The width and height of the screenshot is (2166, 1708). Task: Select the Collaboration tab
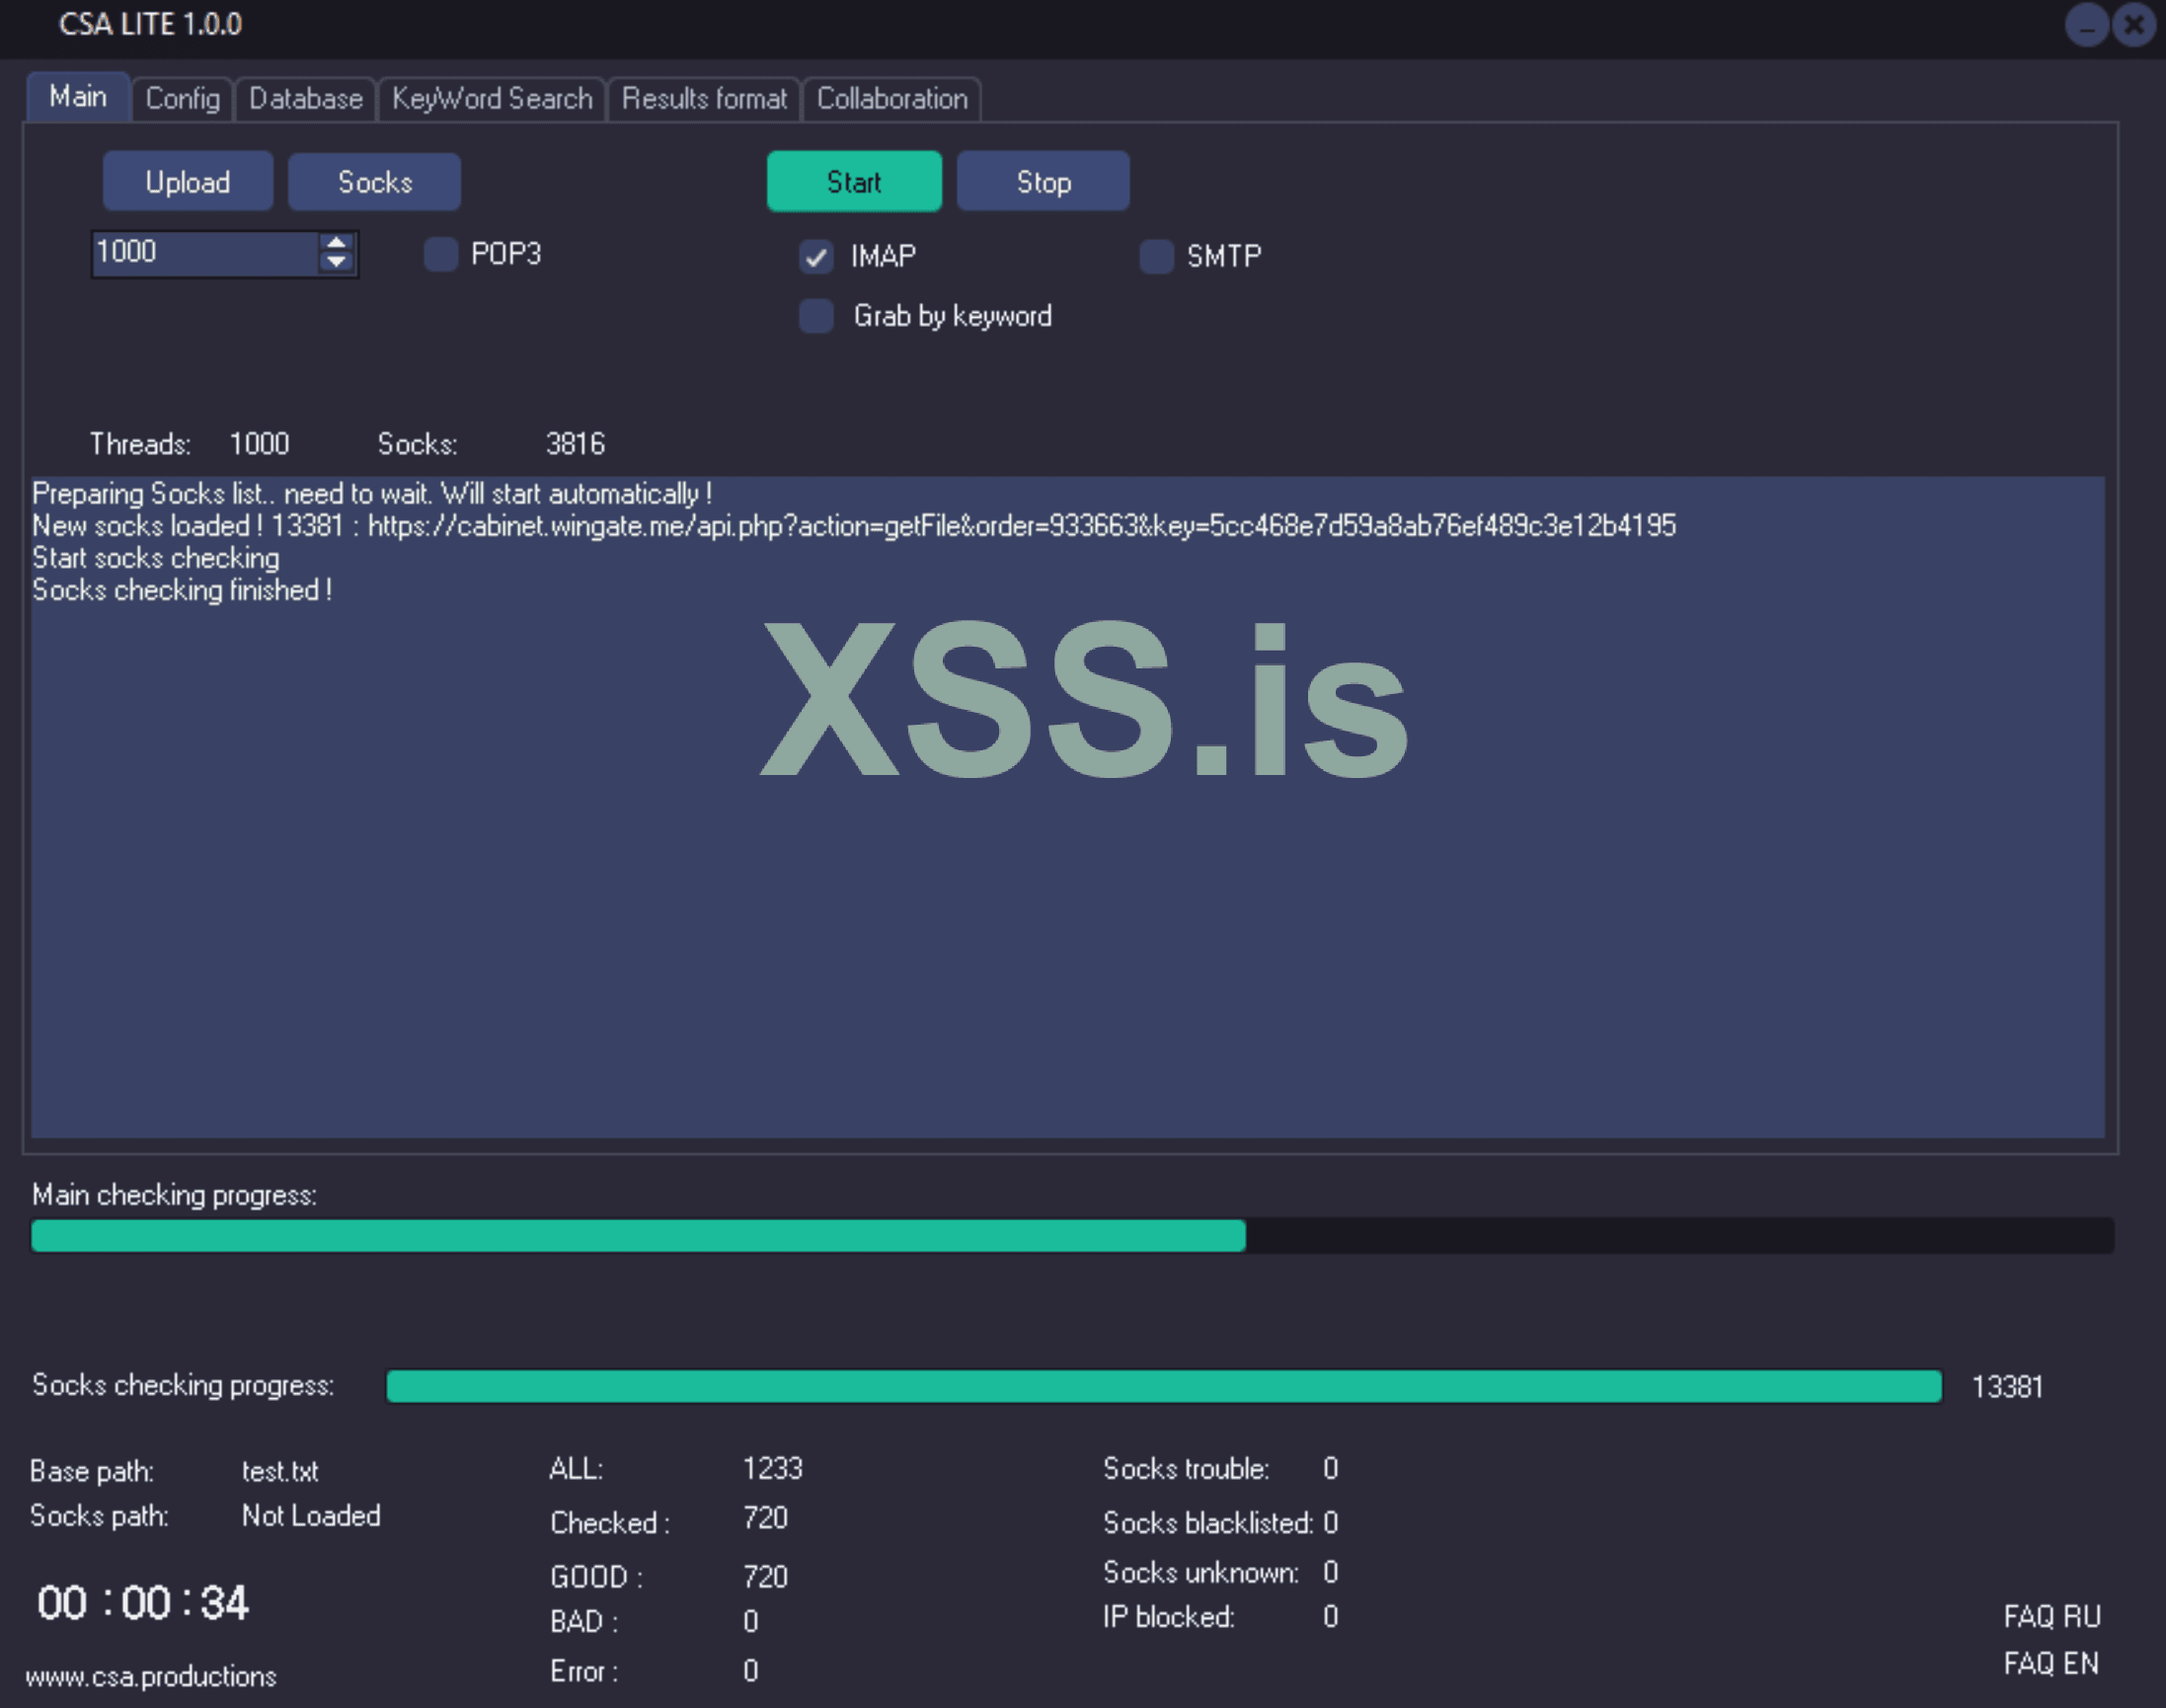[x=891, y=99]
